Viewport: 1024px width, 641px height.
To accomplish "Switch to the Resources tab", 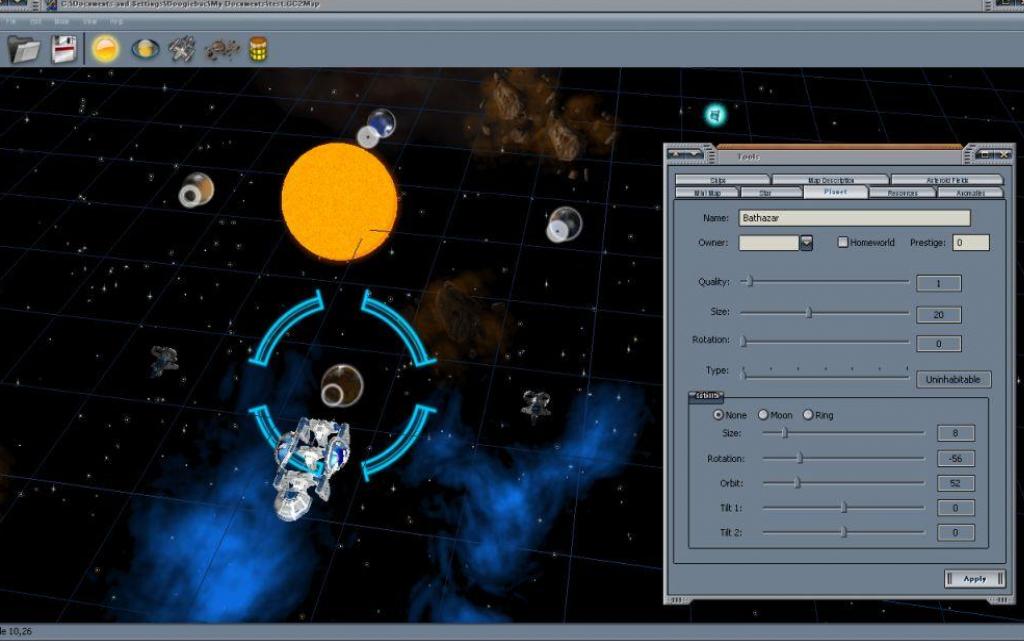I will pos(901,192).
